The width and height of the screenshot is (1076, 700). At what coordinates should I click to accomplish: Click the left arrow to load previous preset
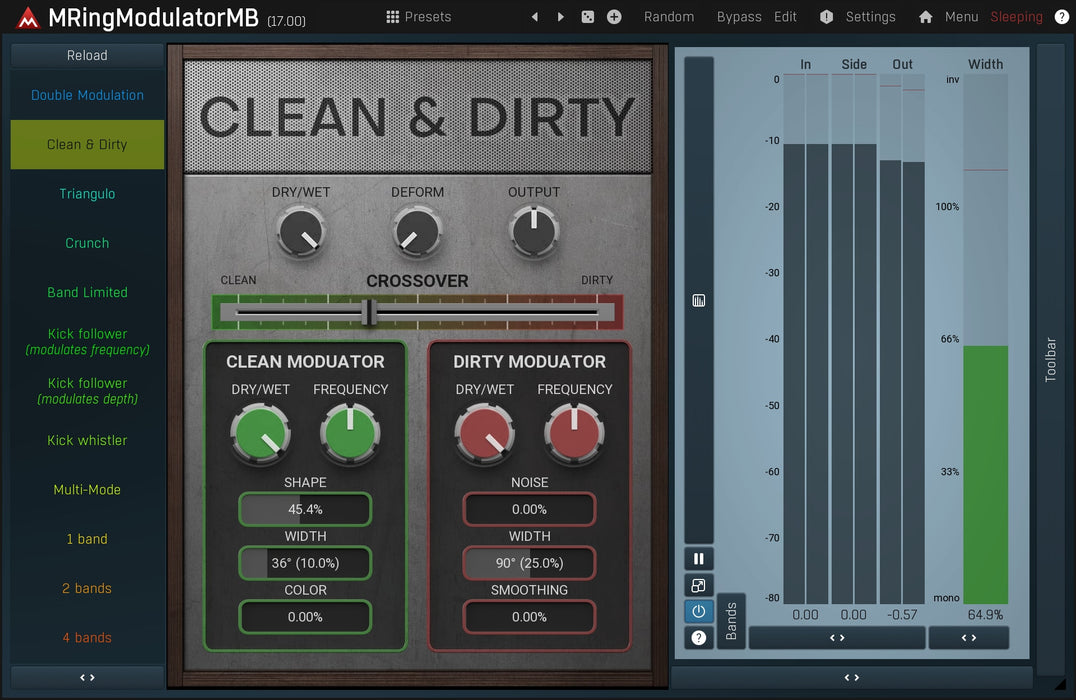535,16
